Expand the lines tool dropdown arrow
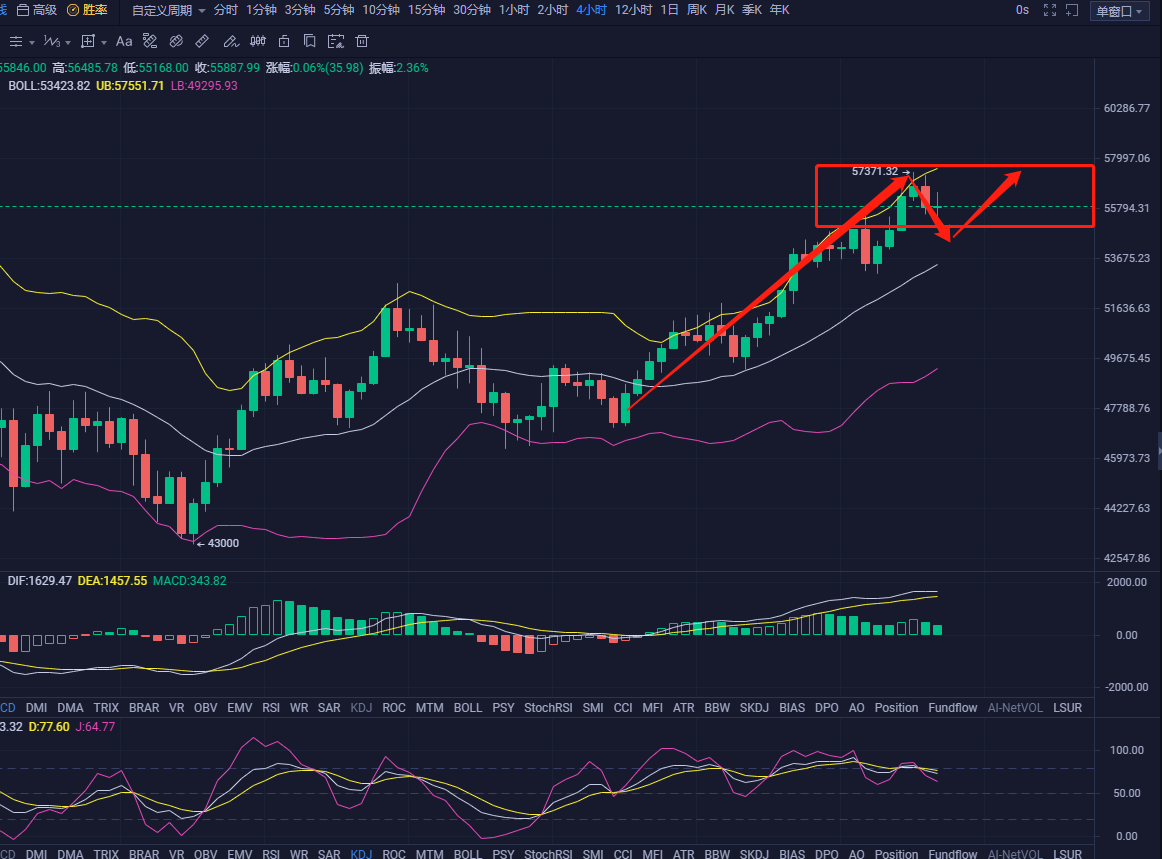1162x859 pixels. tap(32, 42)
